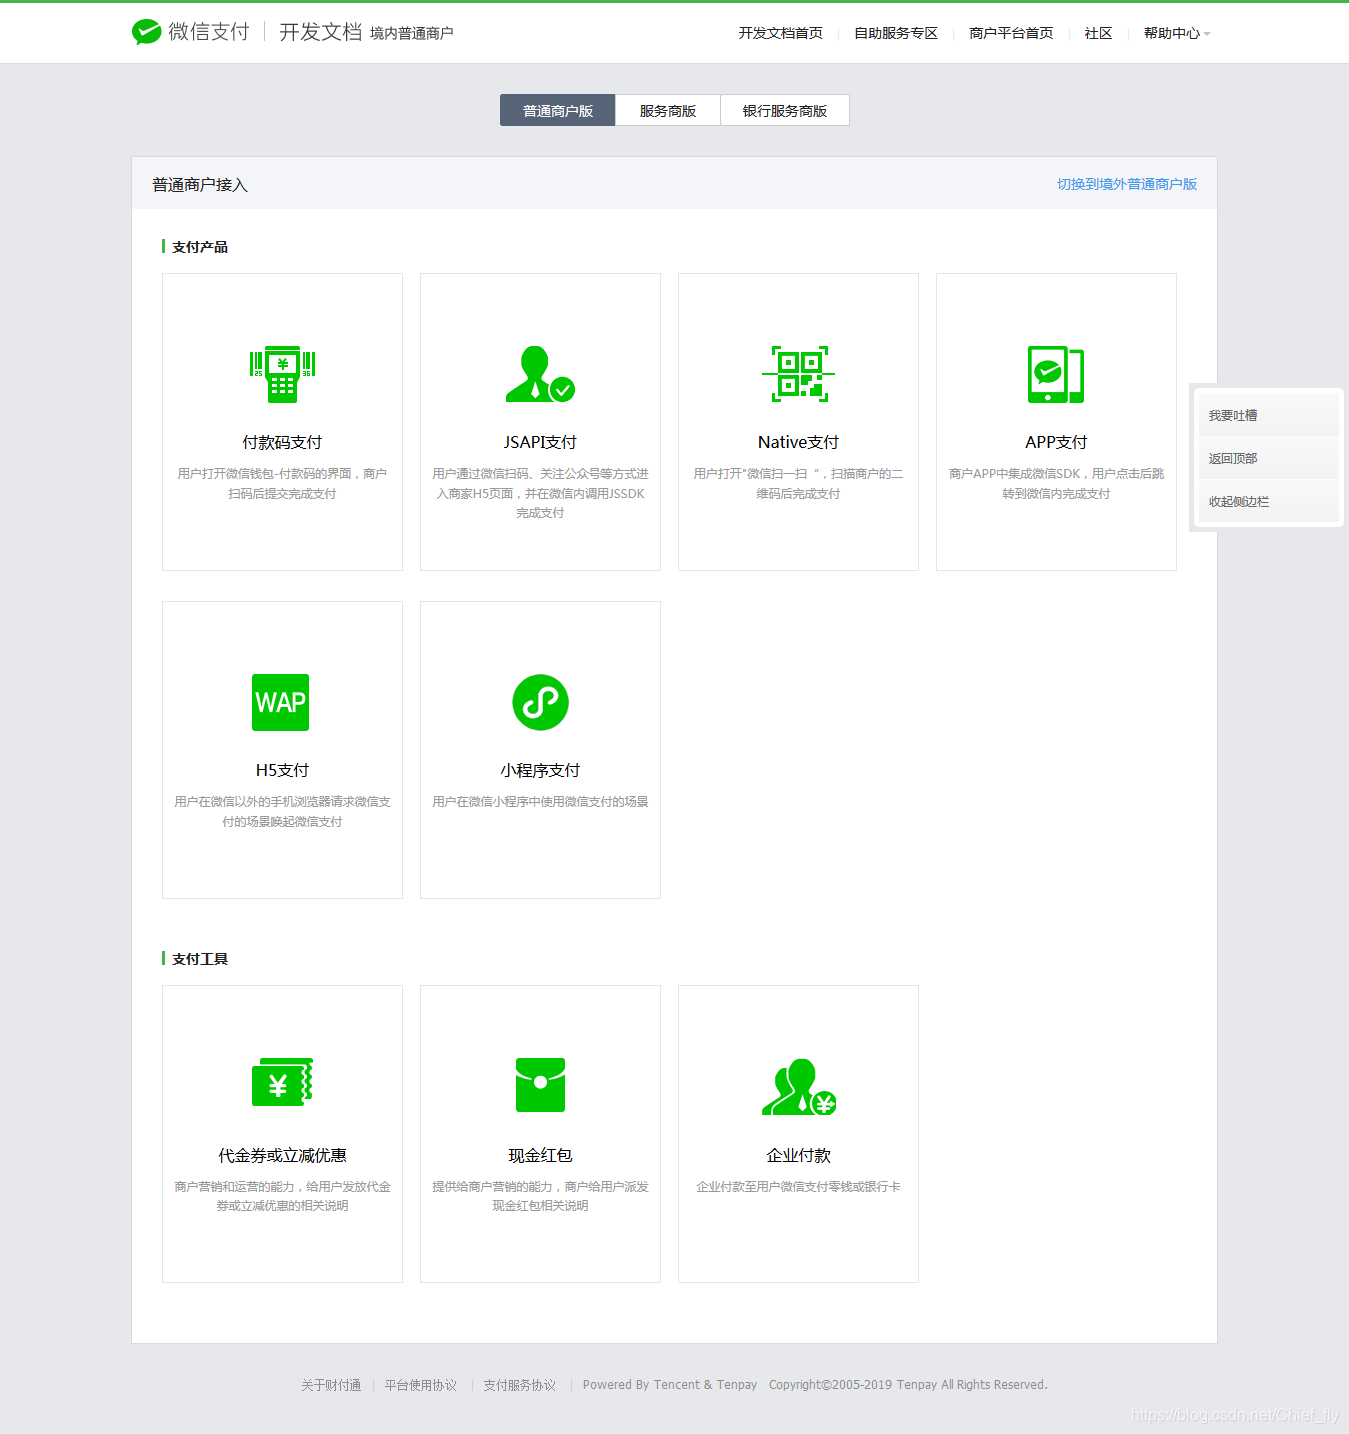The image size is (1349, 1434).
Task: Click the 开发文档 header title text
Action: point(320,32)
